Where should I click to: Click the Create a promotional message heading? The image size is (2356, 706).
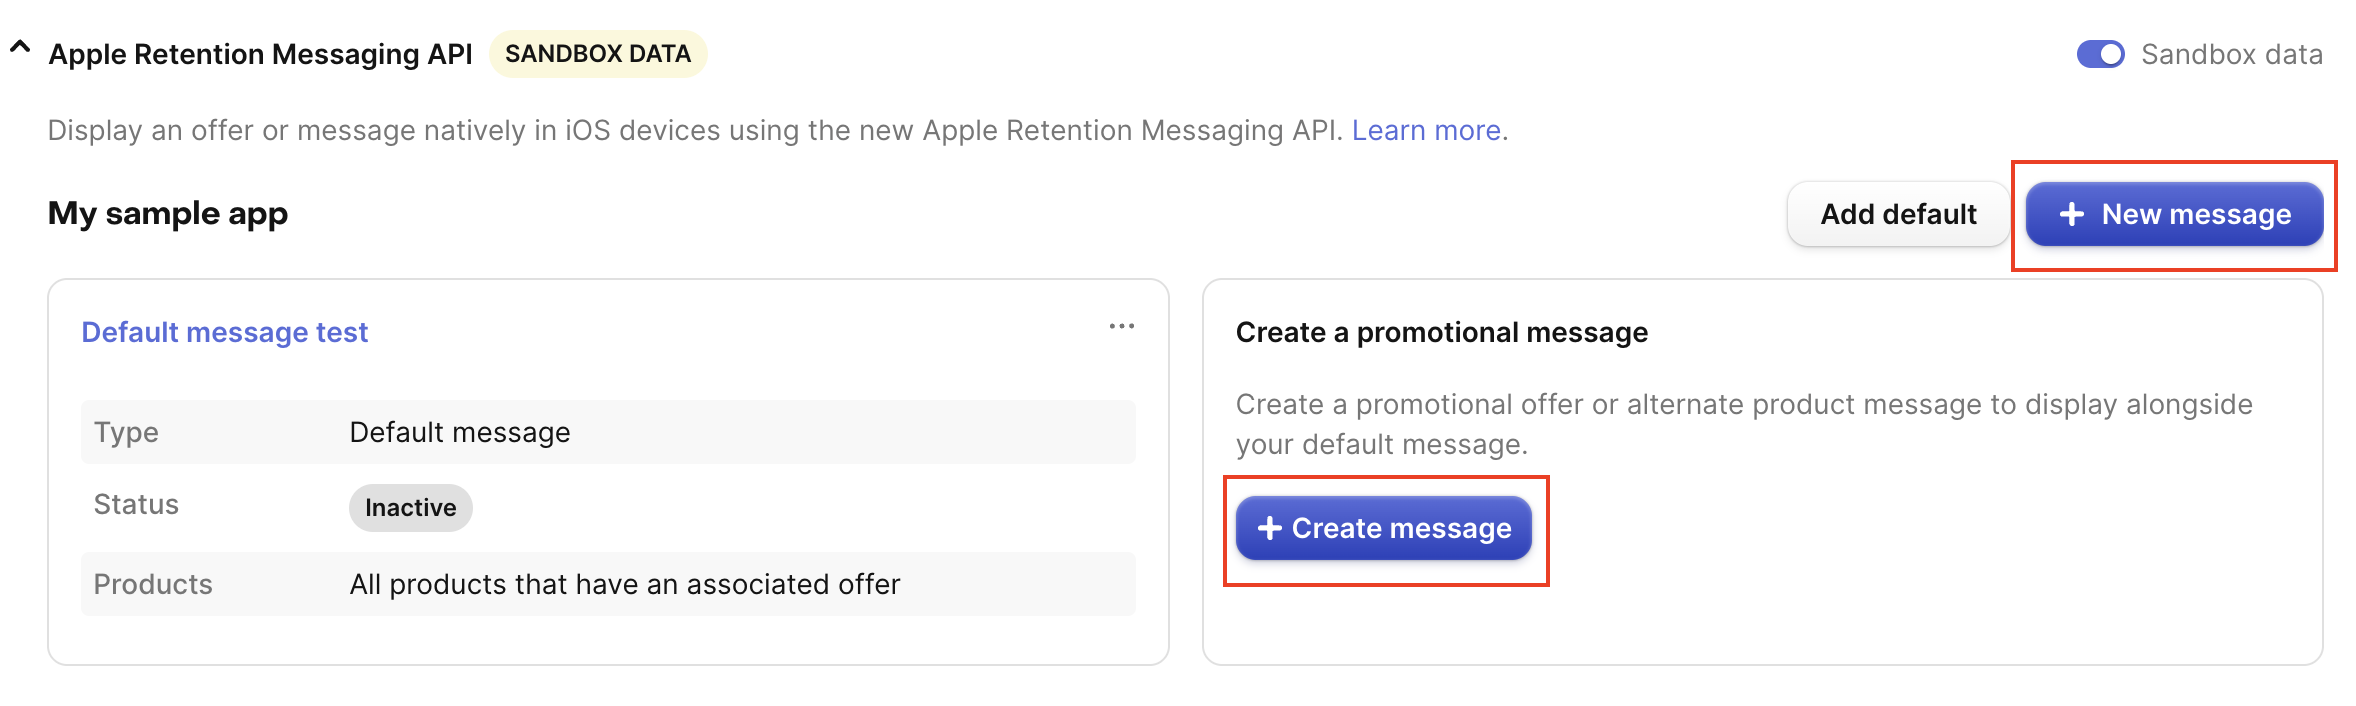pyautogui.click(x=1441, y=332)
